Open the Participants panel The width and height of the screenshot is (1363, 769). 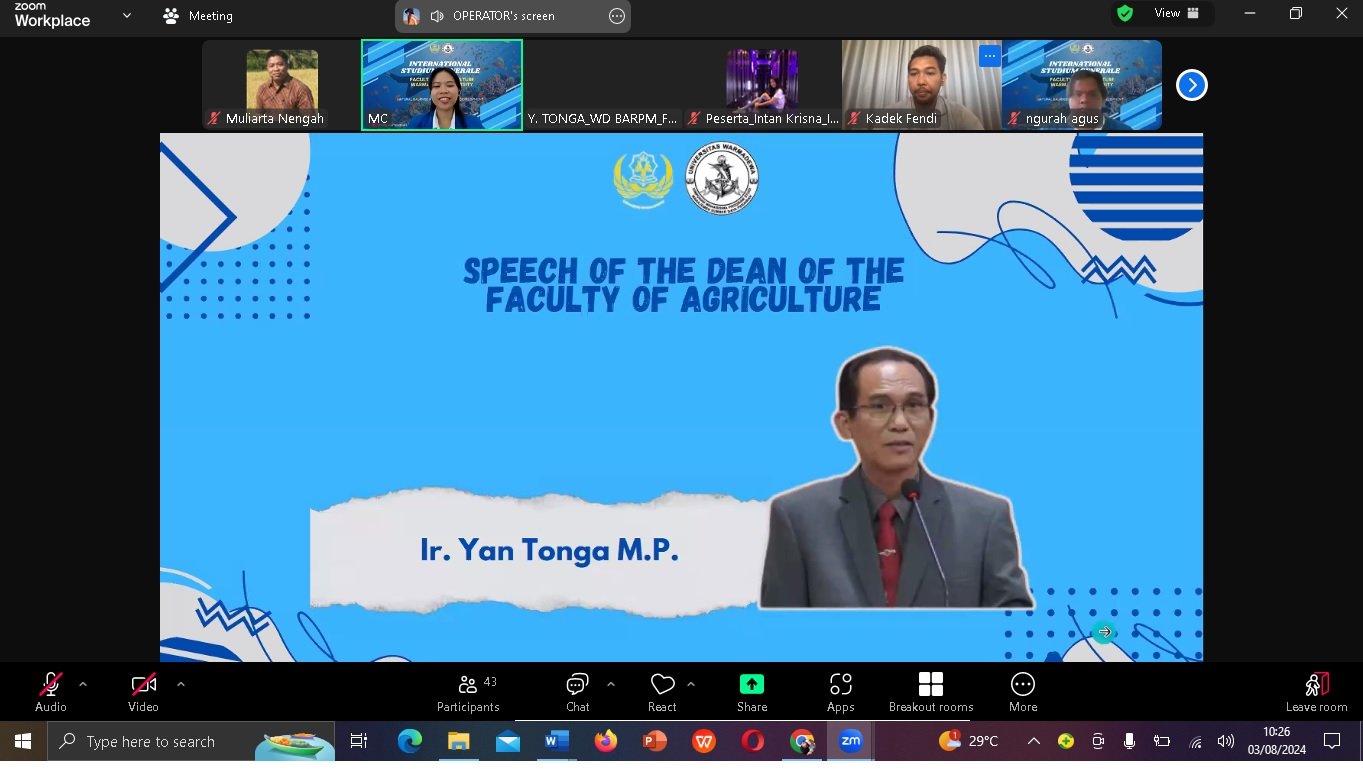(x=467, y=692)
